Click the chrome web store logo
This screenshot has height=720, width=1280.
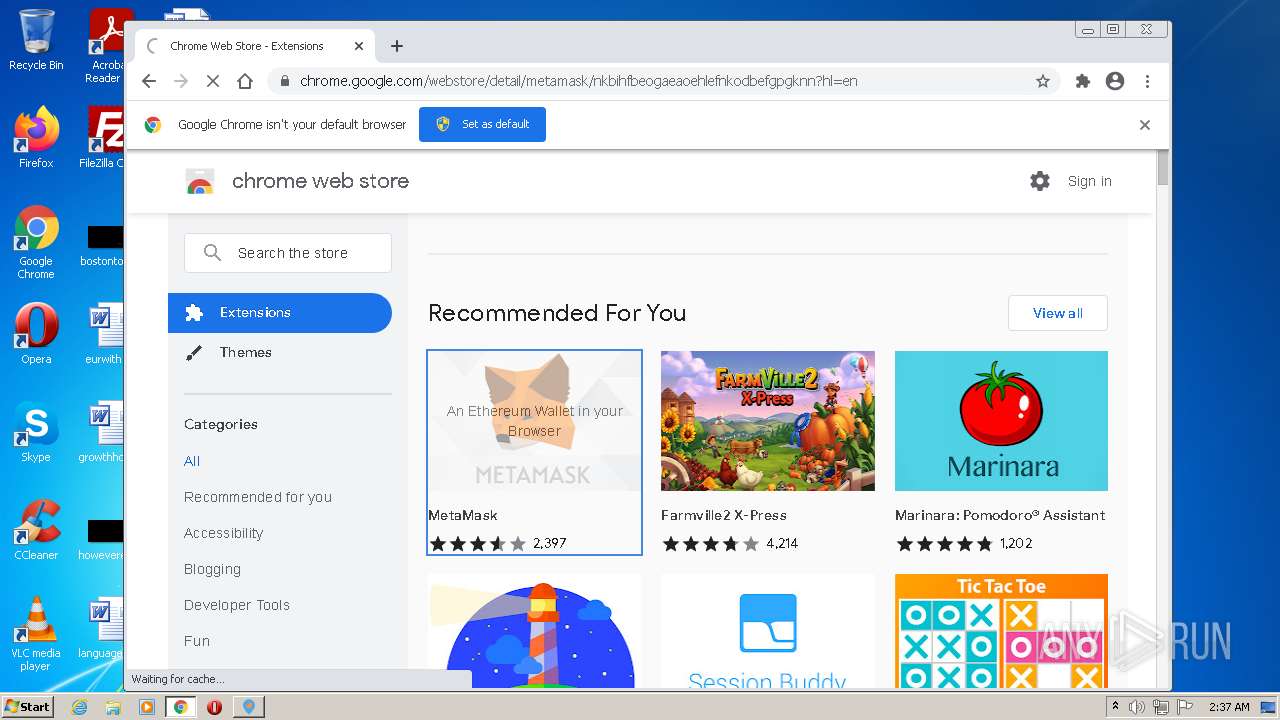[x=297, y=181]
